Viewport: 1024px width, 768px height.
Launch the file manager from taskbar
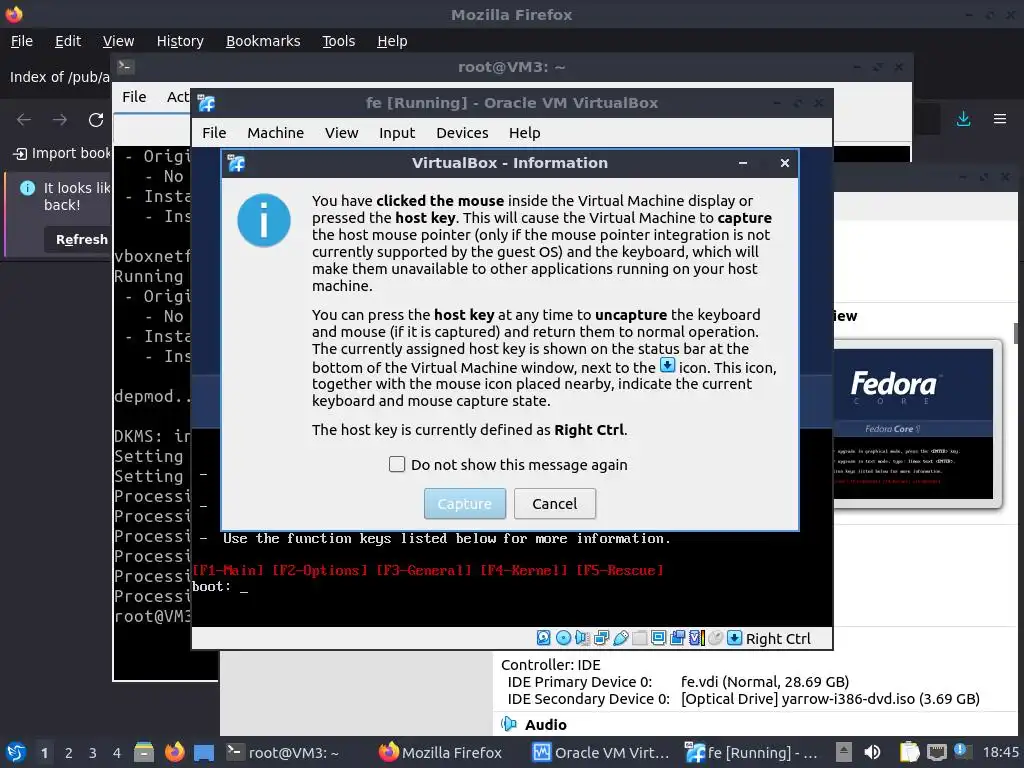pos(144,752)
